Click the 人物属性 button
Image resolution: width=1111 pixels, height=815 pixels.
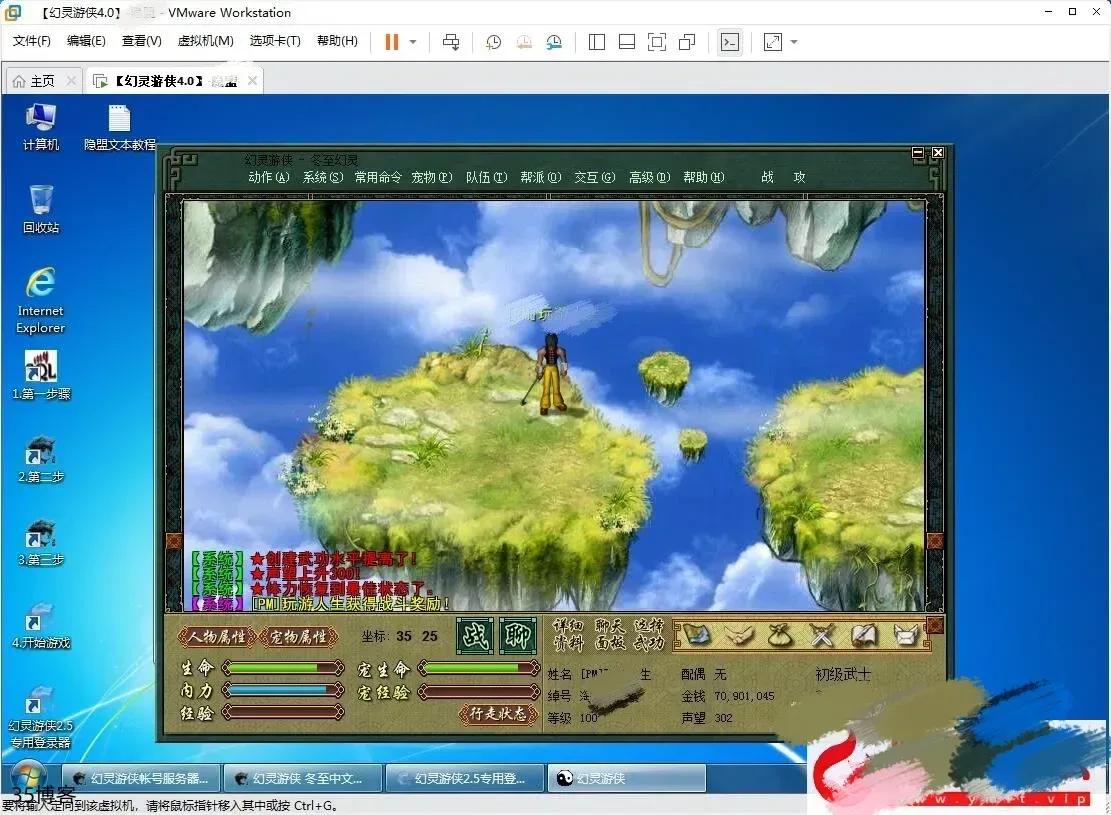point(216,636)
